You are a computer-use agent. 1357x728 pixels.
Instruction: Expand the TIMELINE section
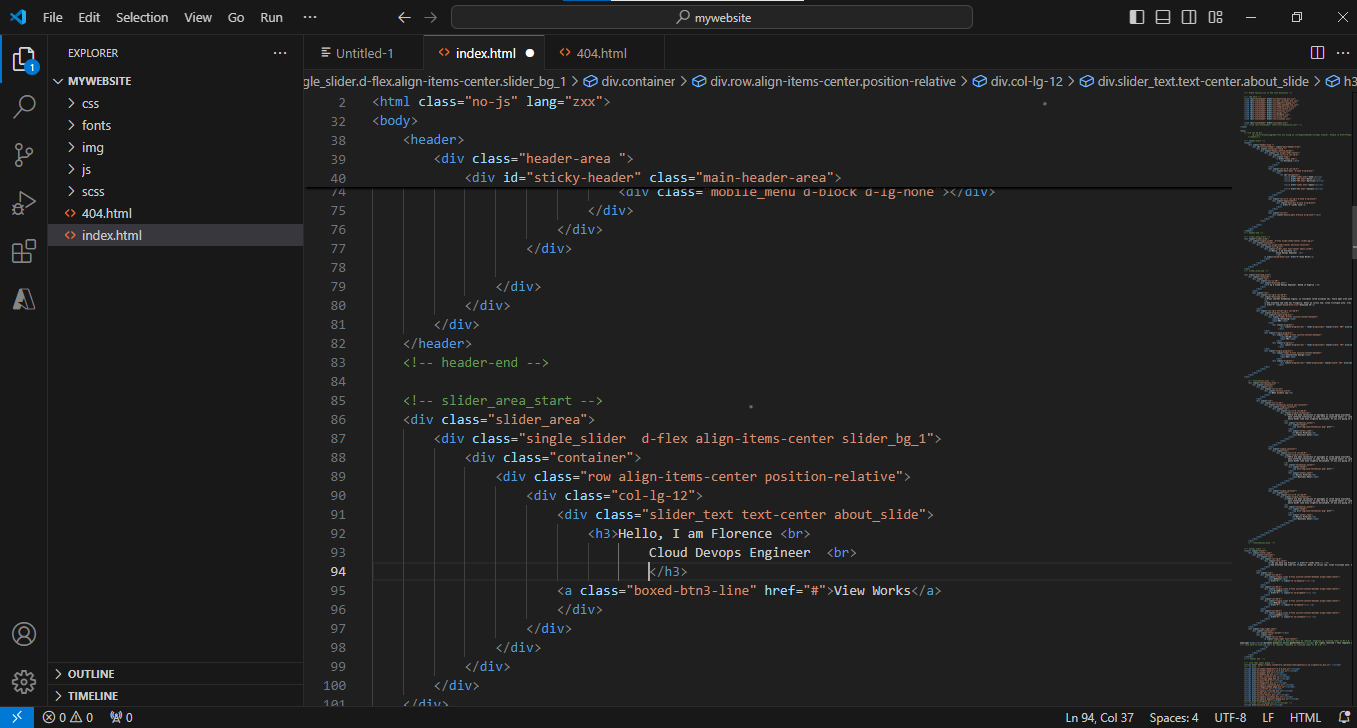[92, 696]
